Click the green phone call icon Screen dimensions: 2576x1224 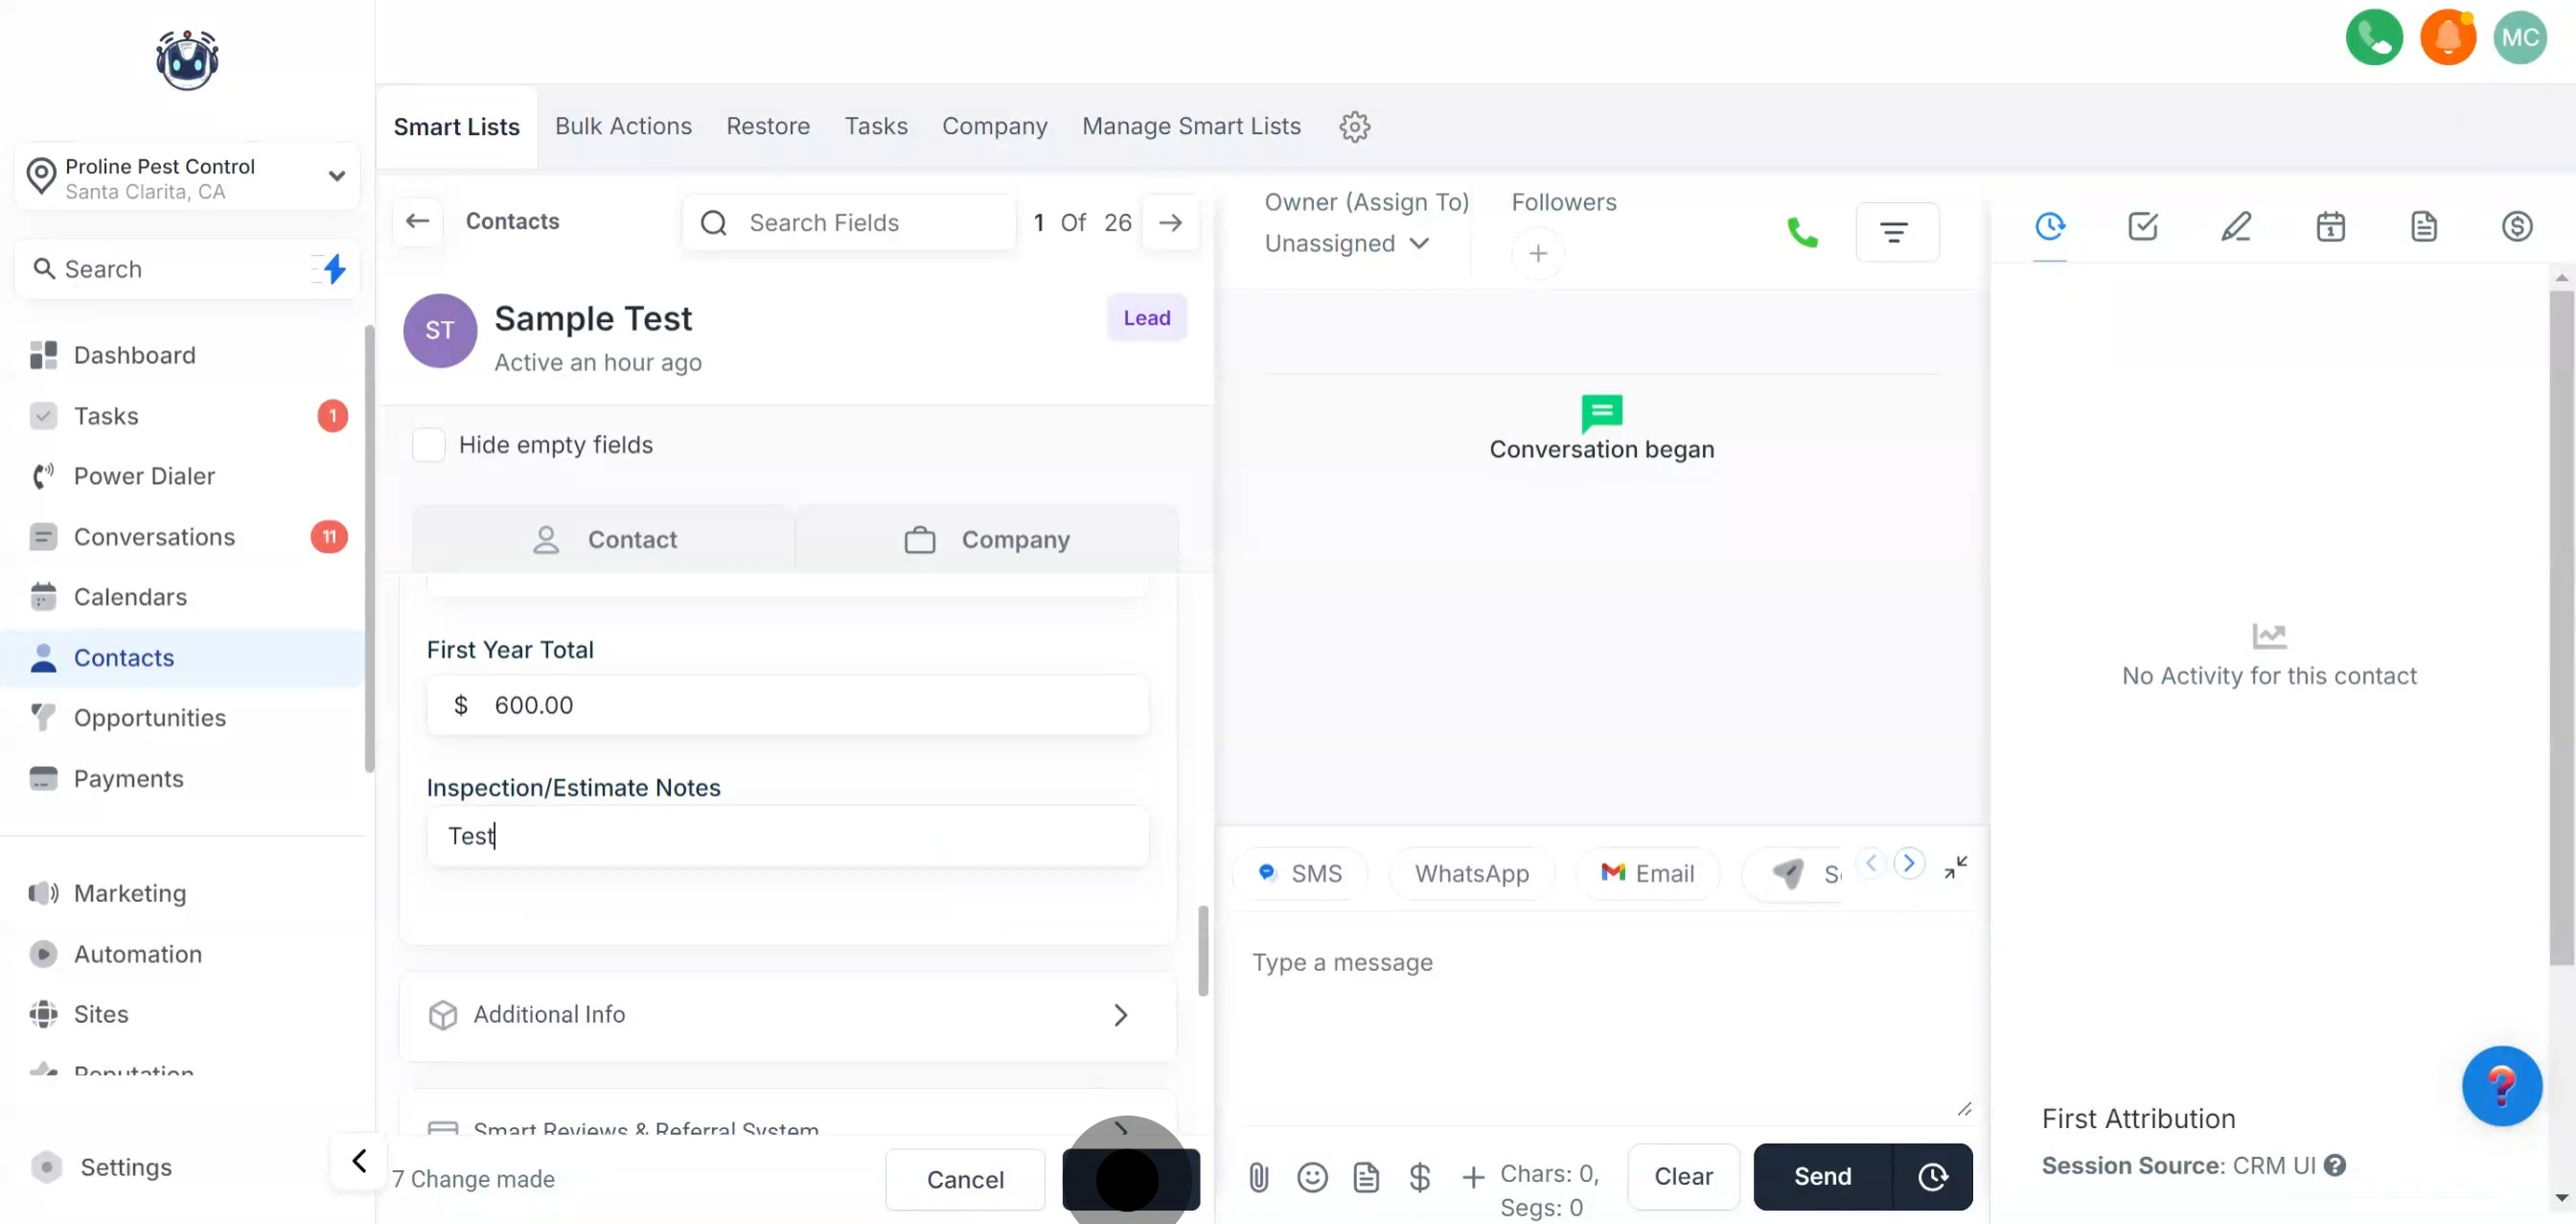[x=1802, y=233]
